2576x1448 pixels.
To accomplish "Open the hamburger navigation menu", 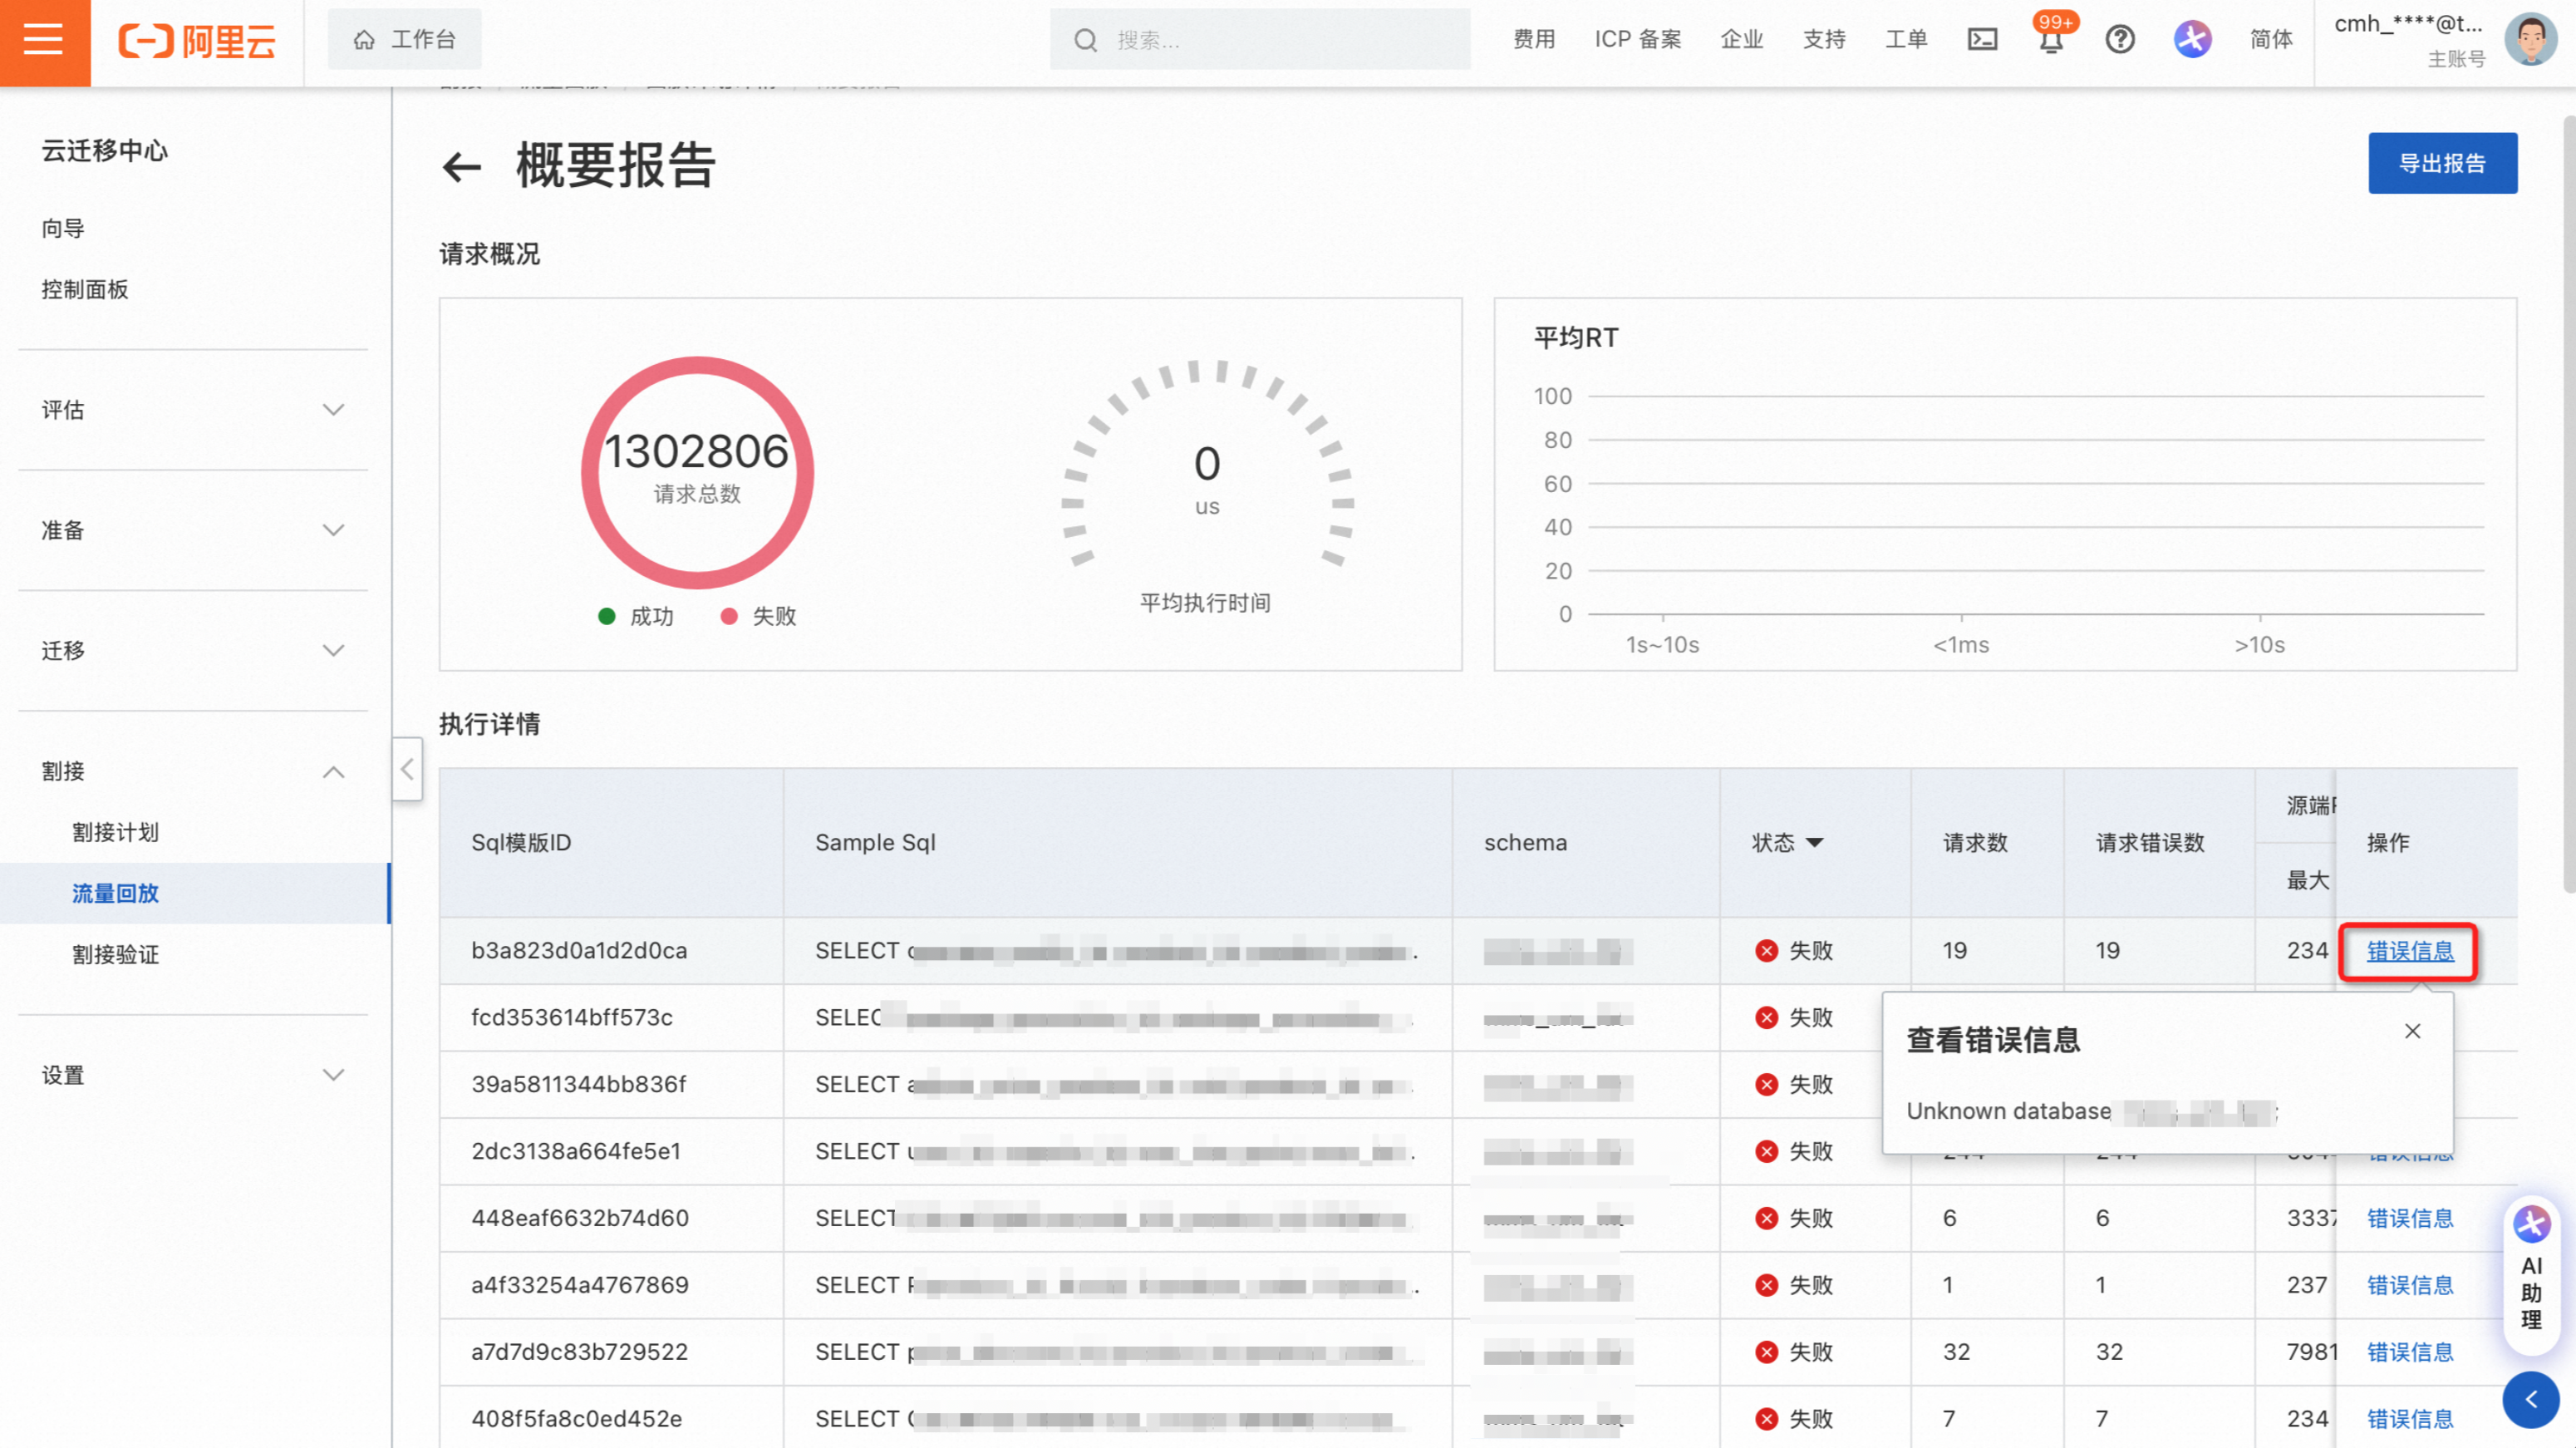I will [44, 41].
